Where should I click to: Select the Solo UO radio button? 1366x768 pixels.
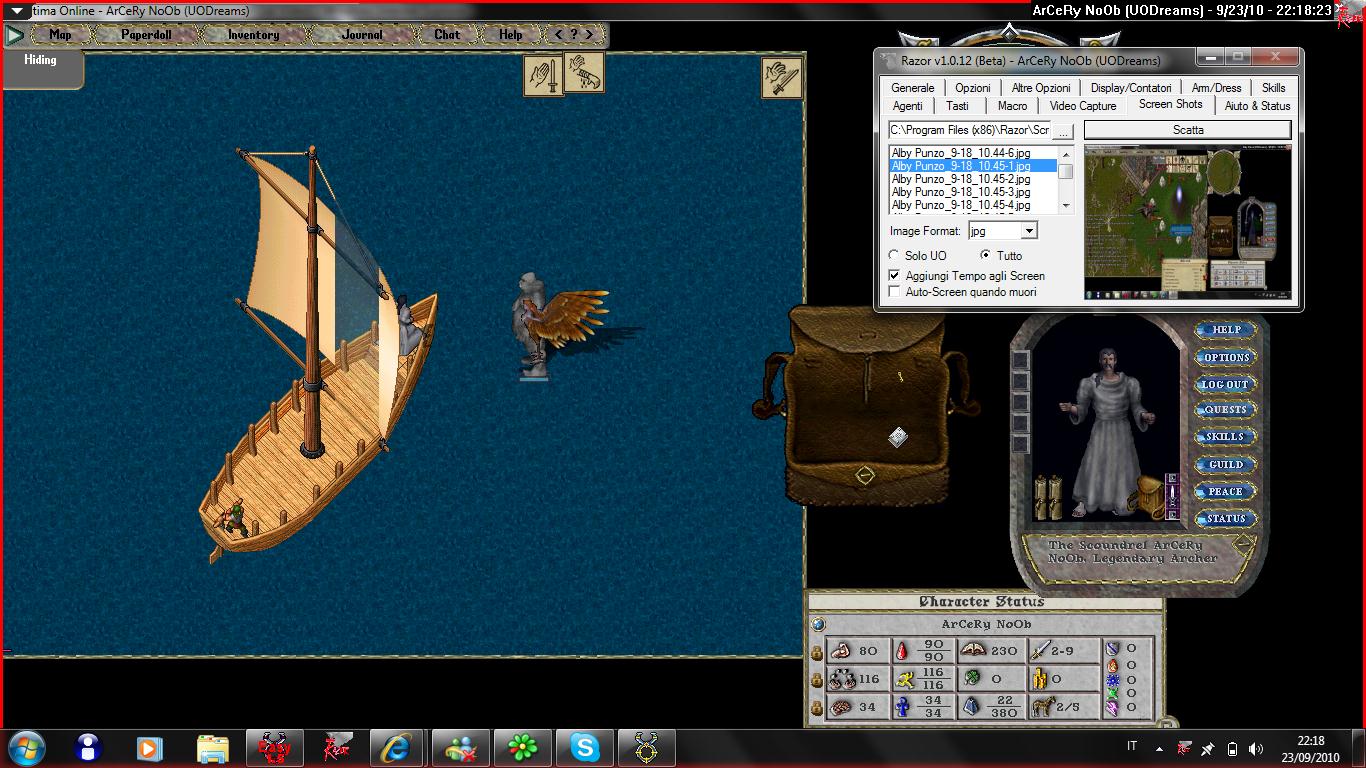894,256
